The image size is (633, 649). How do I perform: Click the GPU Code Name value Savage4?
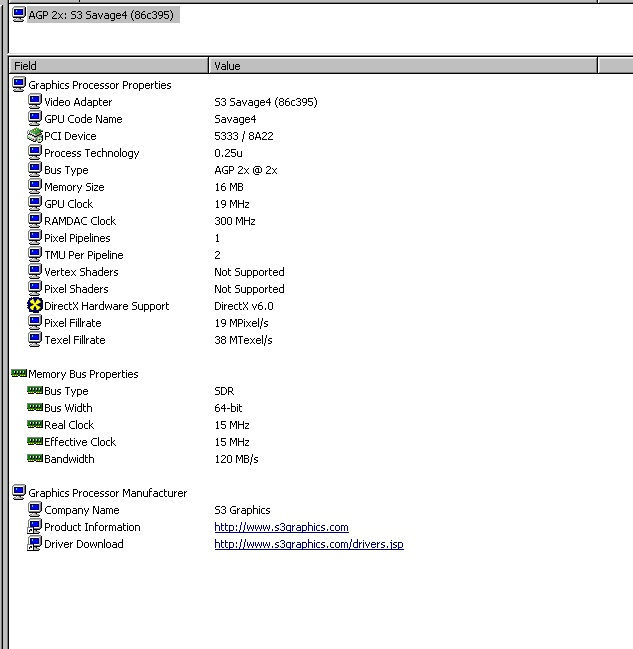click(x=235, y=119)
